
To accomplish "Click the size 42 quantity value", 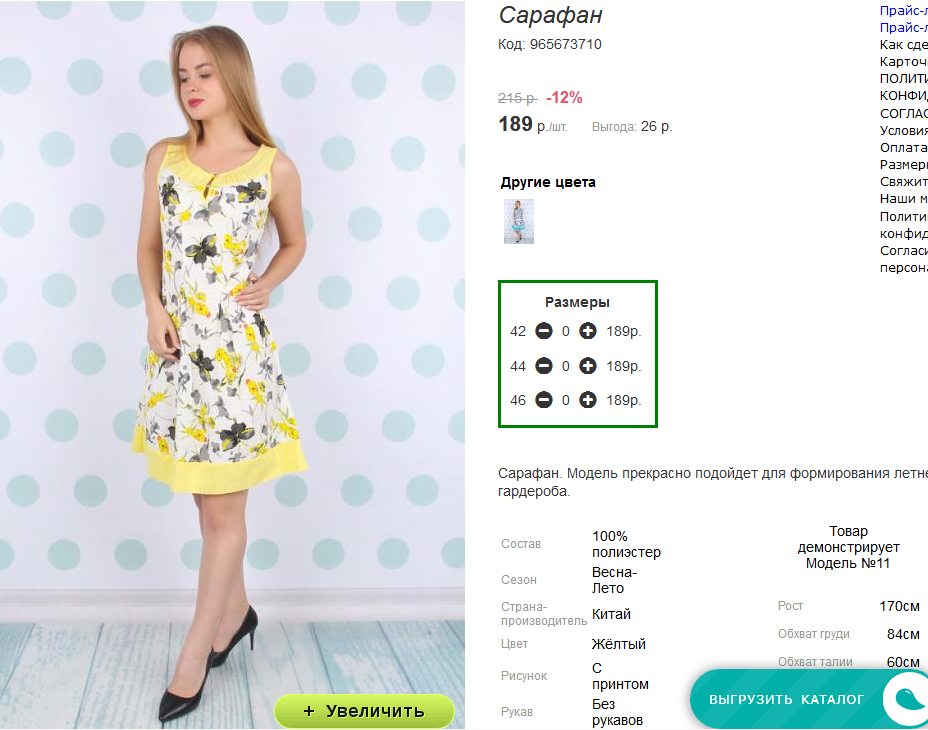I will click(566, 332).
